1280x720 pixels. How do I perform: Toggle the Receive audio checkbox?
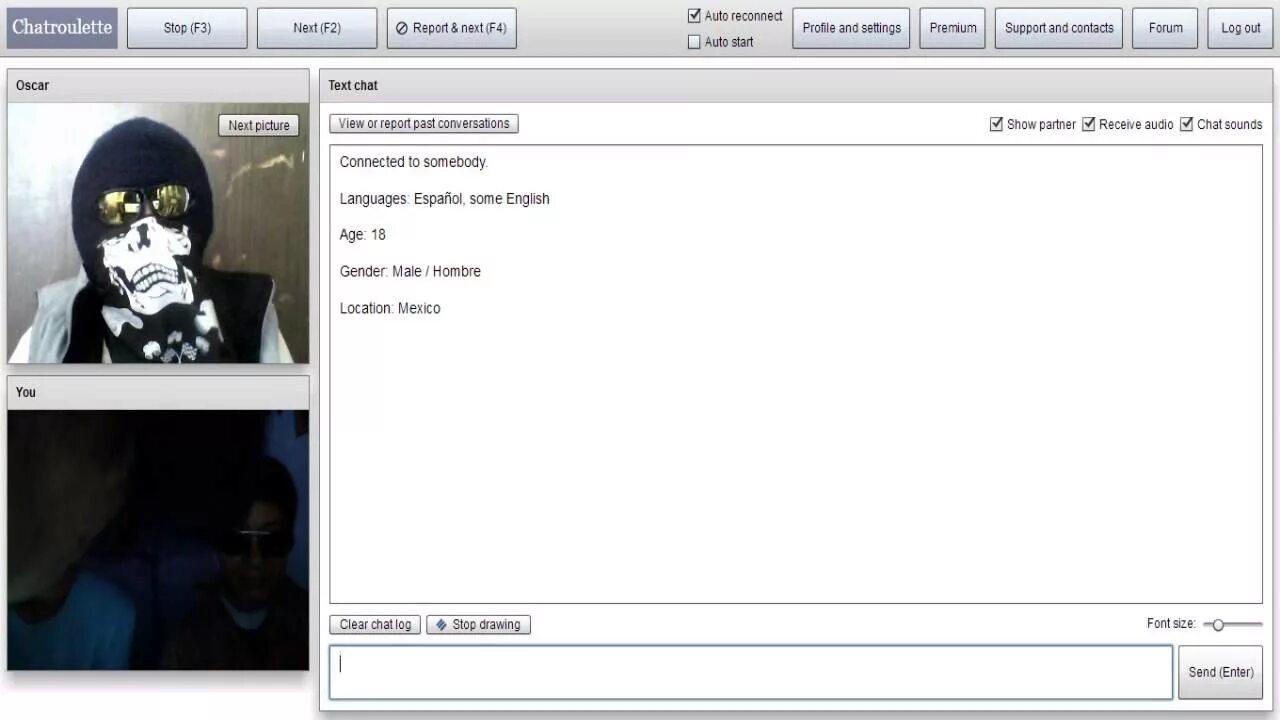1088,124
